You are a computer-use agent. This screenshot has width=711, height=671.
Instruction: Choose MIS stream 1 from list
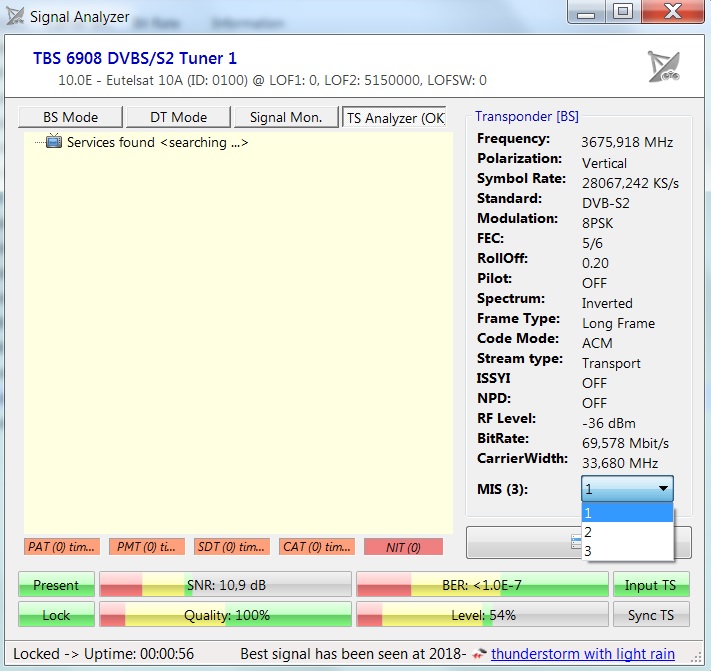[627, 513]
